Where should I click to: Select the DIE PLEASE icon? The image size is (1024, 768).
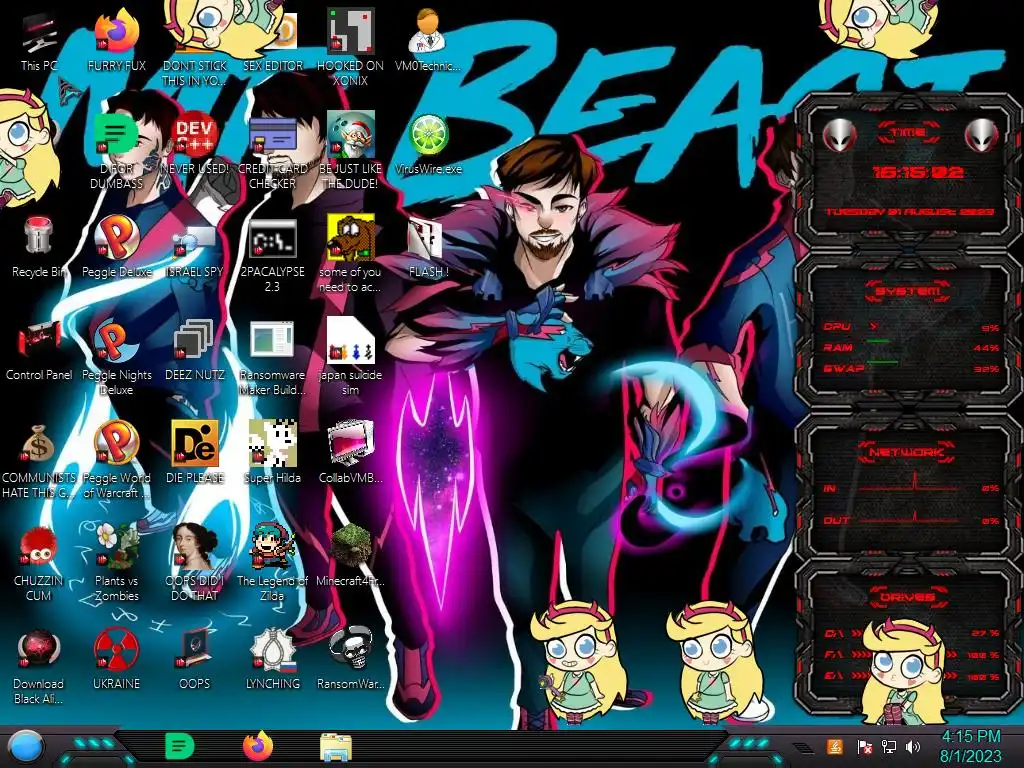coord(195,453)
